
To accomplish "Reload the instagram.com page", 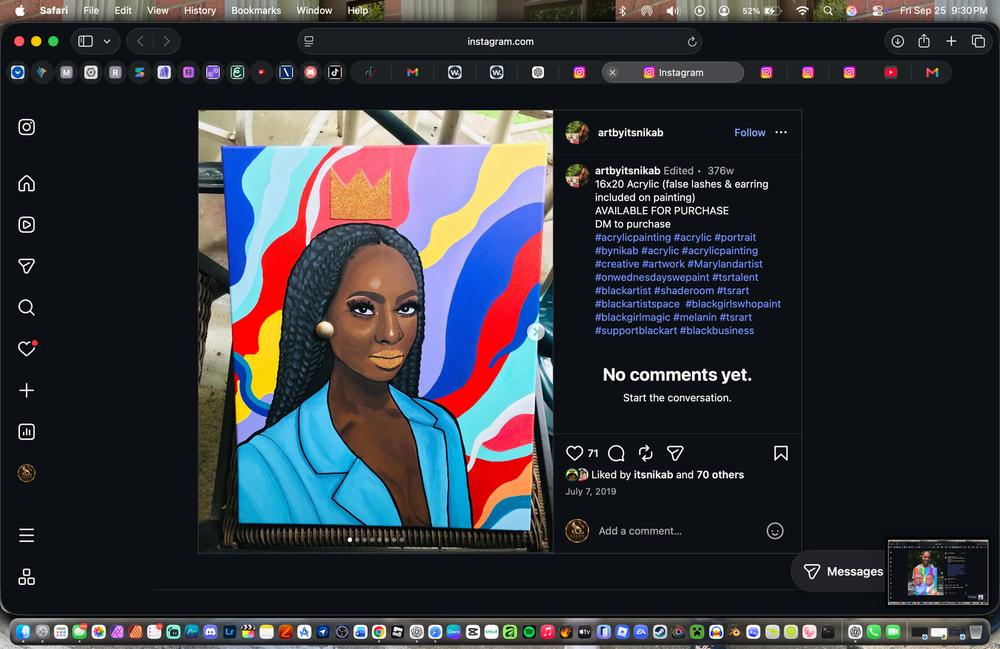I will click(x=692, y=41).
